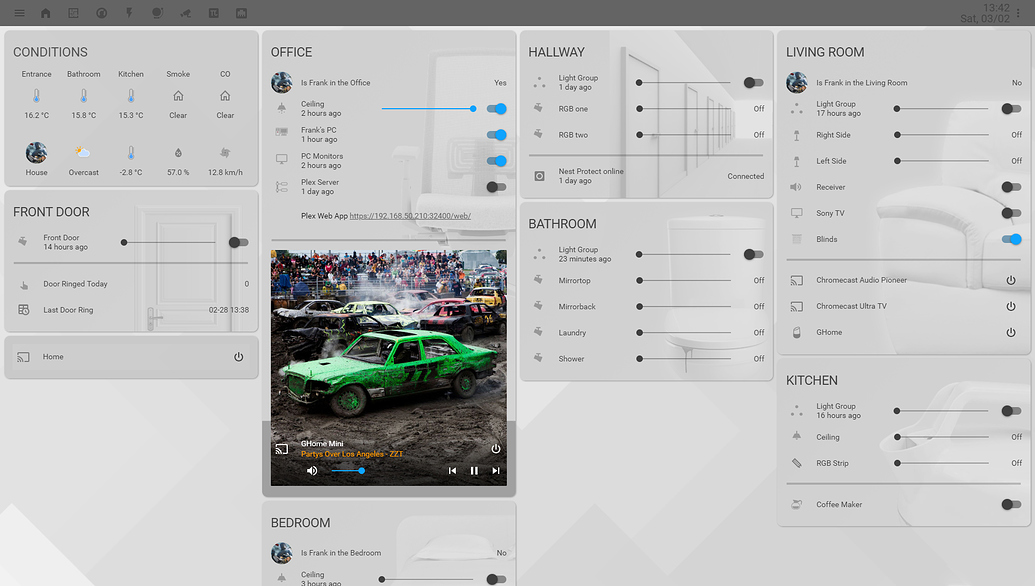
Task: Click the Last Door Ring calendar icon
Action: pos(24,309)
